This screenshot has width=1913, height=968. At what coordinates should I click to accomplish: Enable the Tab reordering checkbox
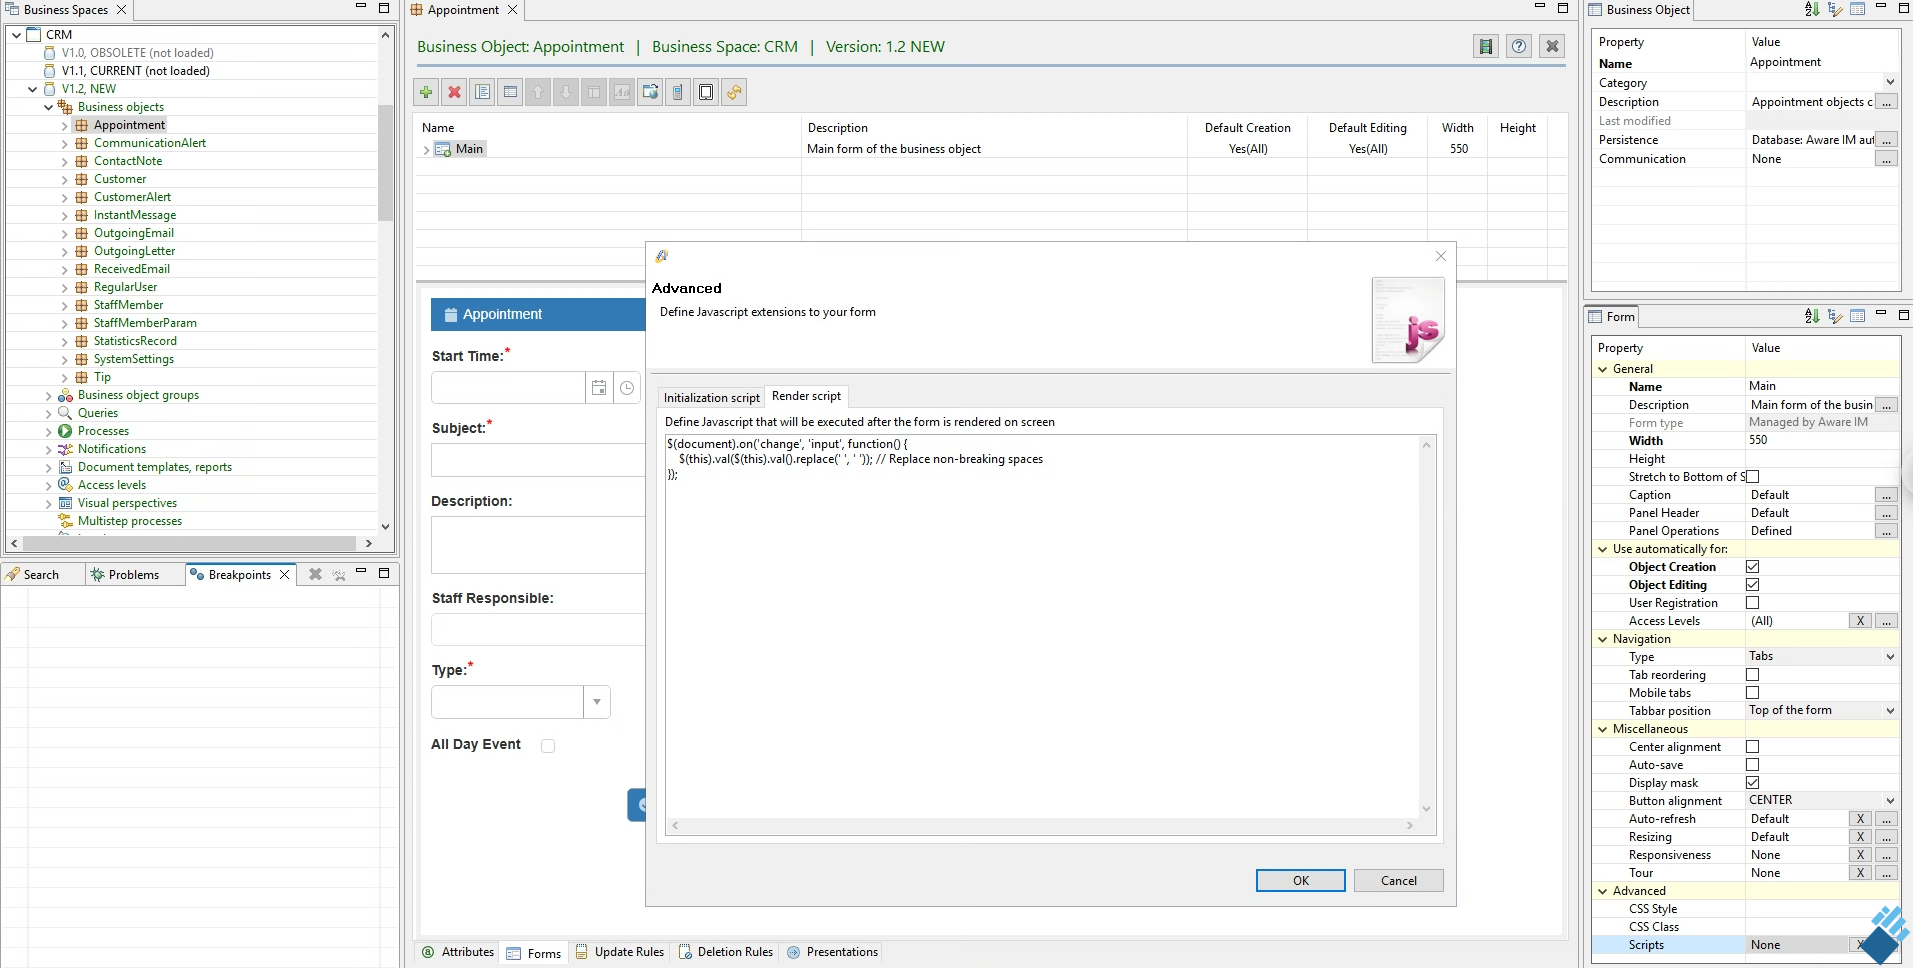pos(1752,675)
